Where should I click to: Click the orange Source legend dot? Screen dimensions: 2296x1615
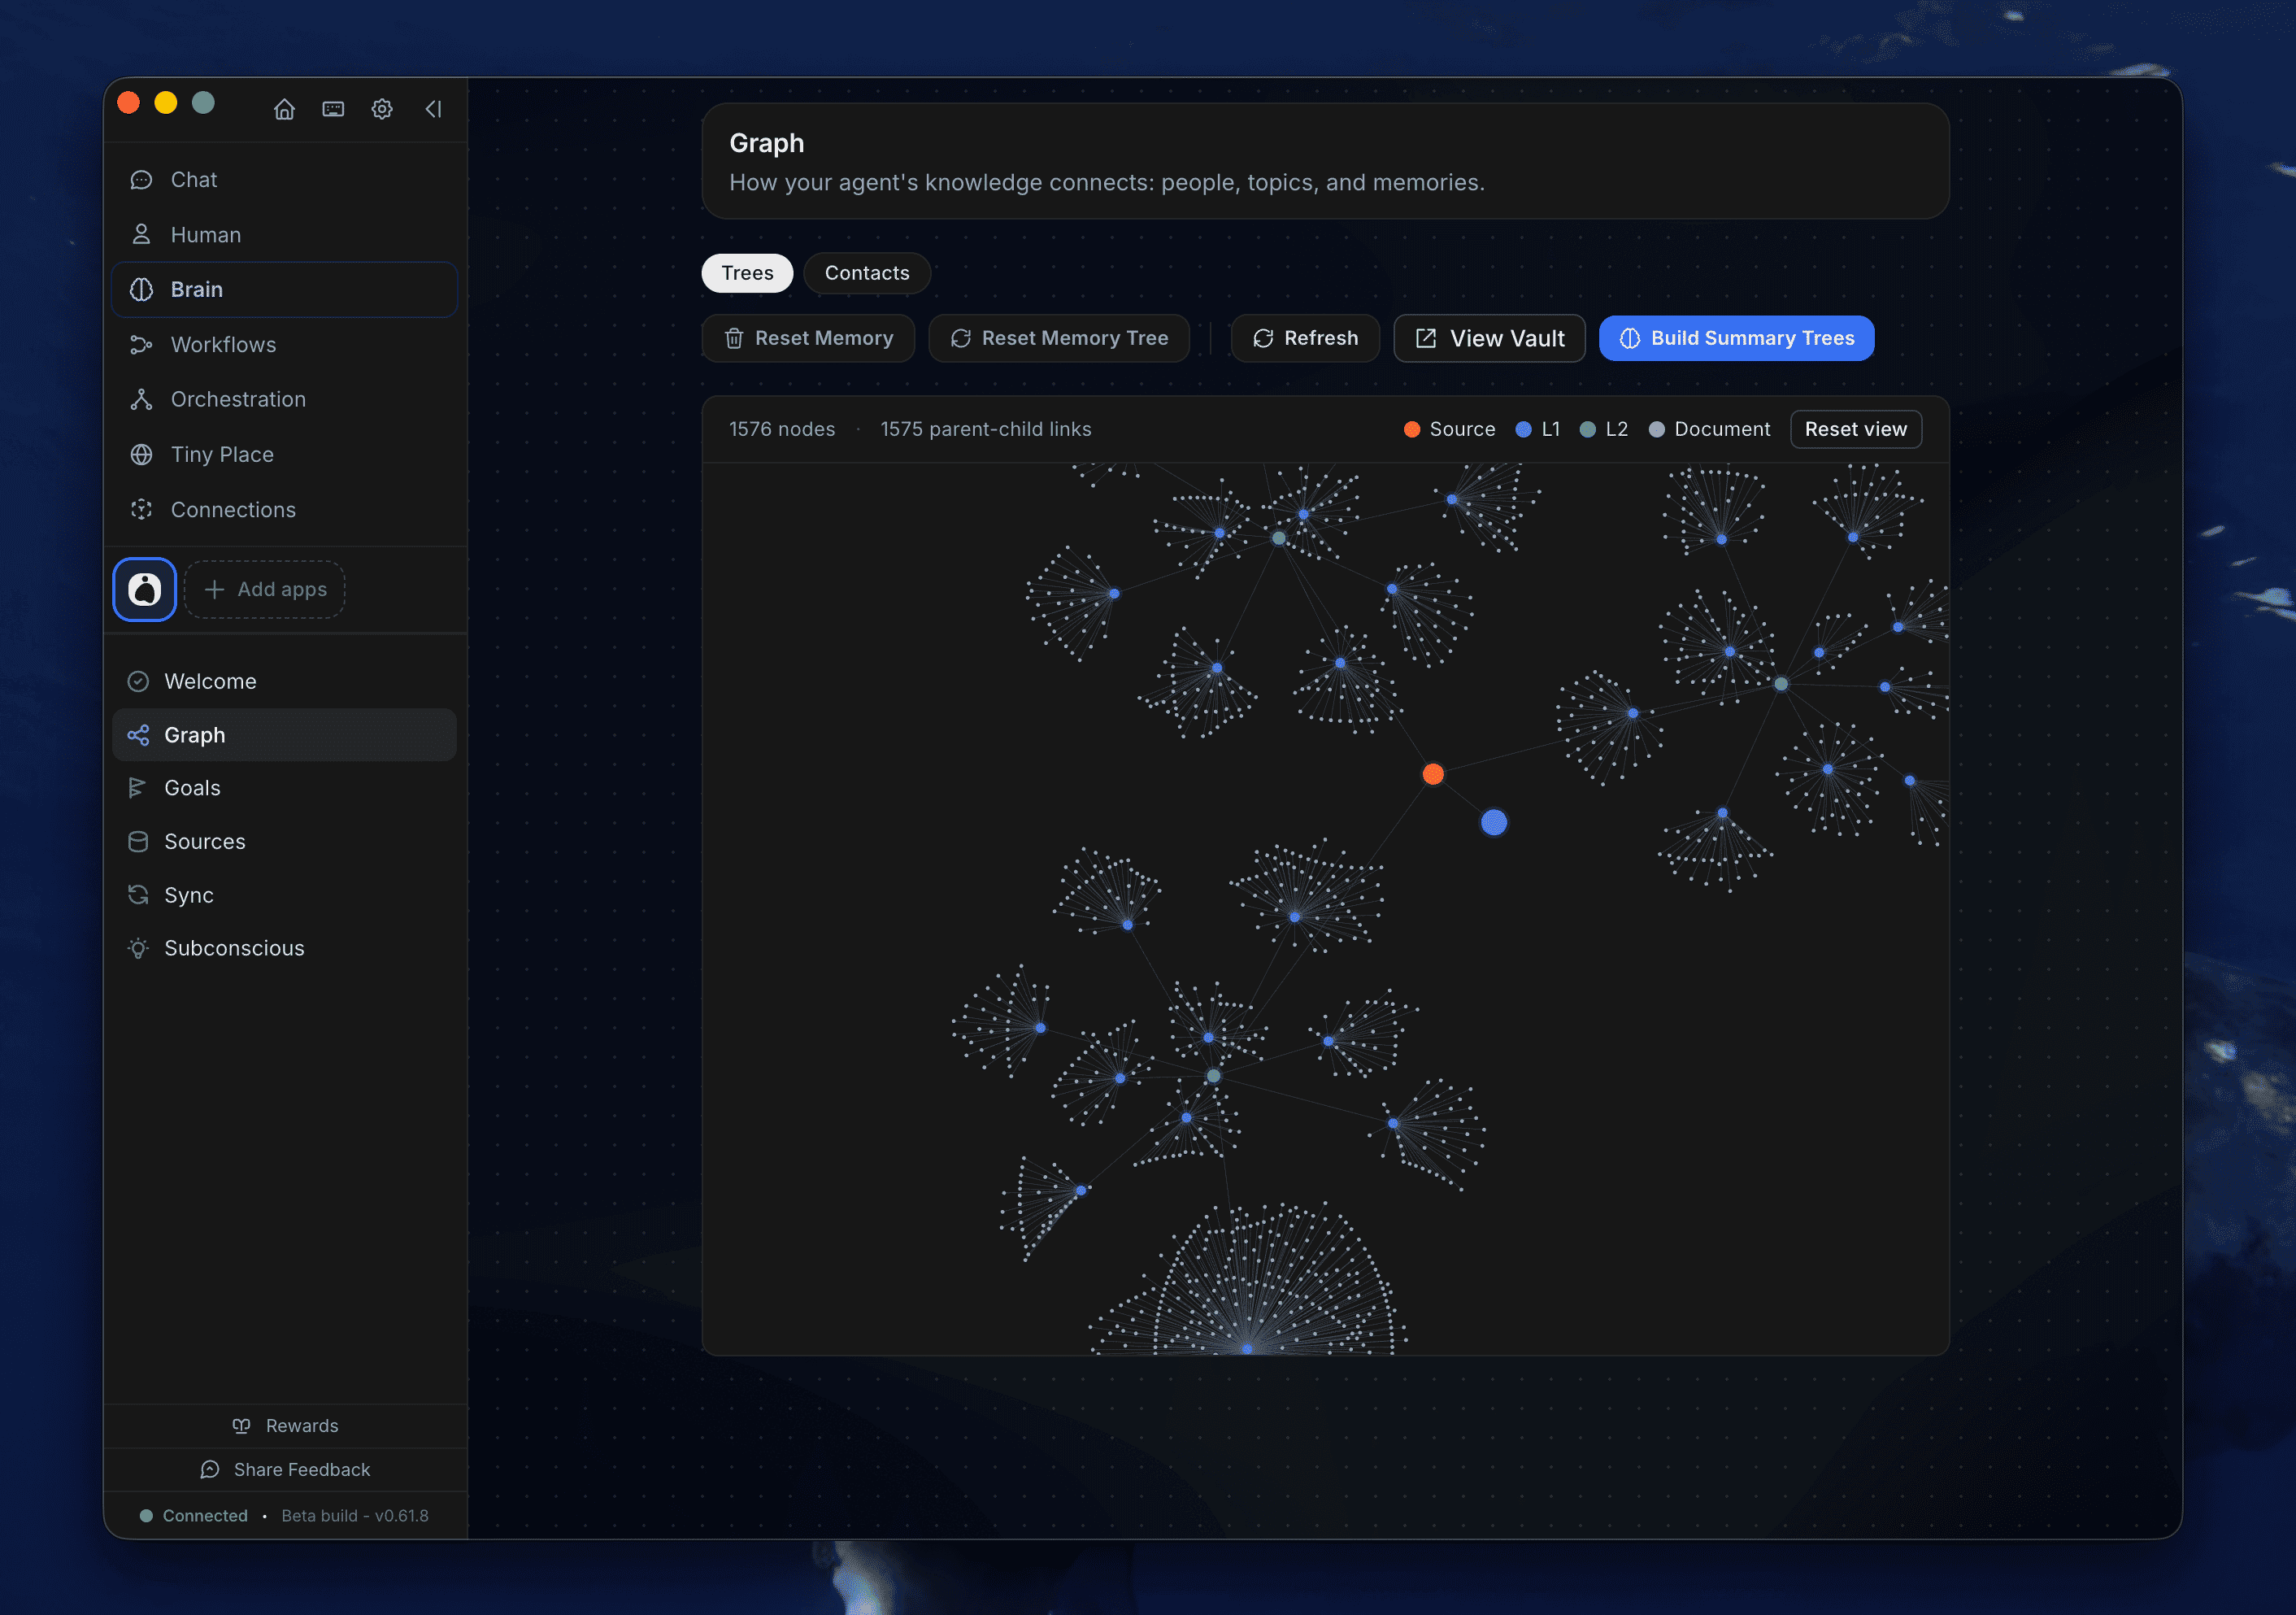pyautogui.click(x=1412, y=430)
